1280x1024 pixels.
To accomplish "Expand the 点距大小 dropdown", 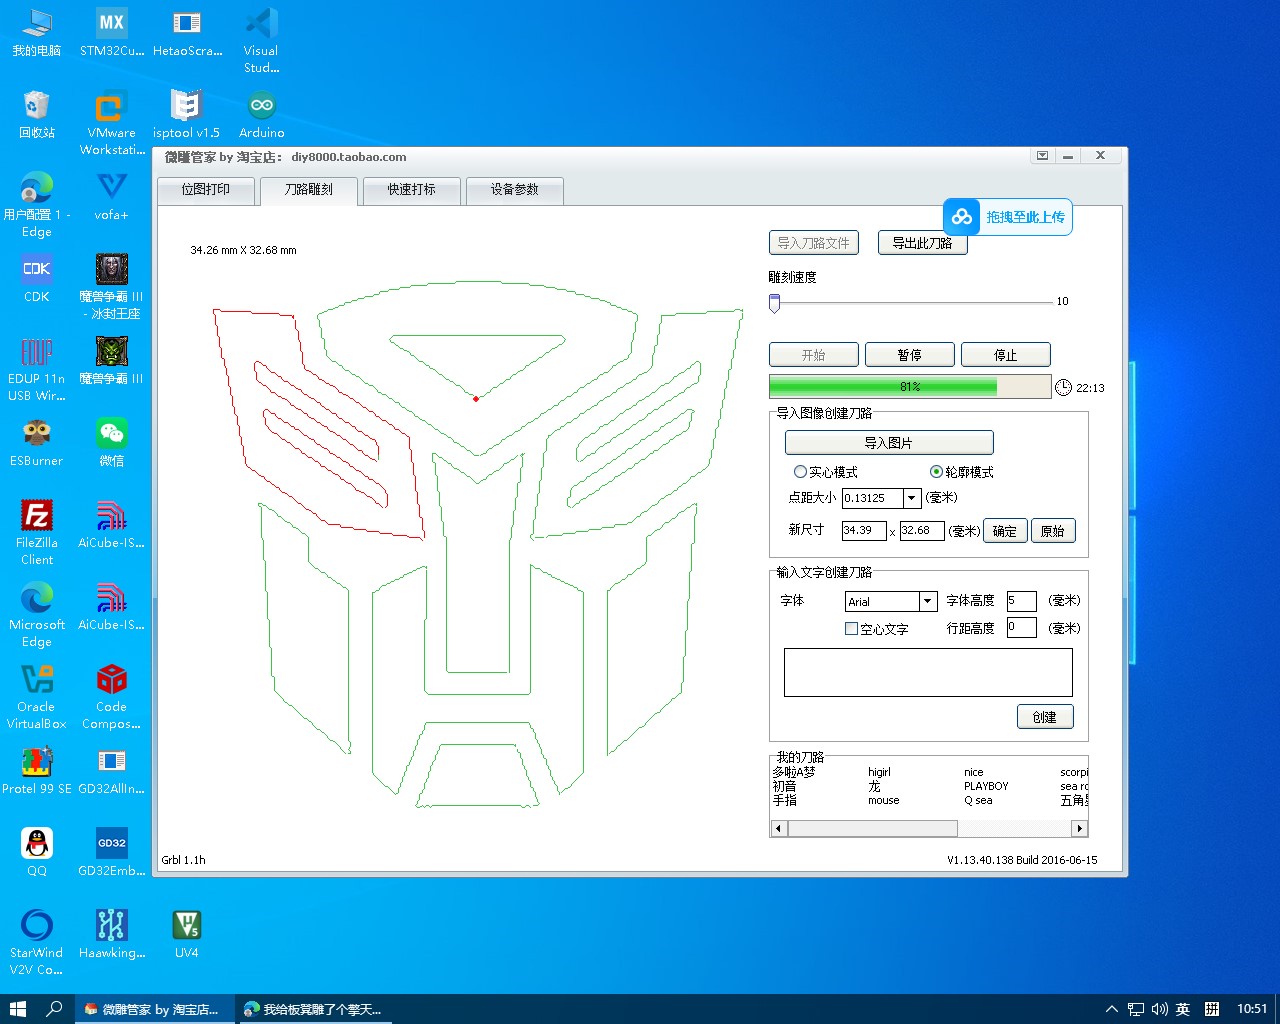I will 911,498.
